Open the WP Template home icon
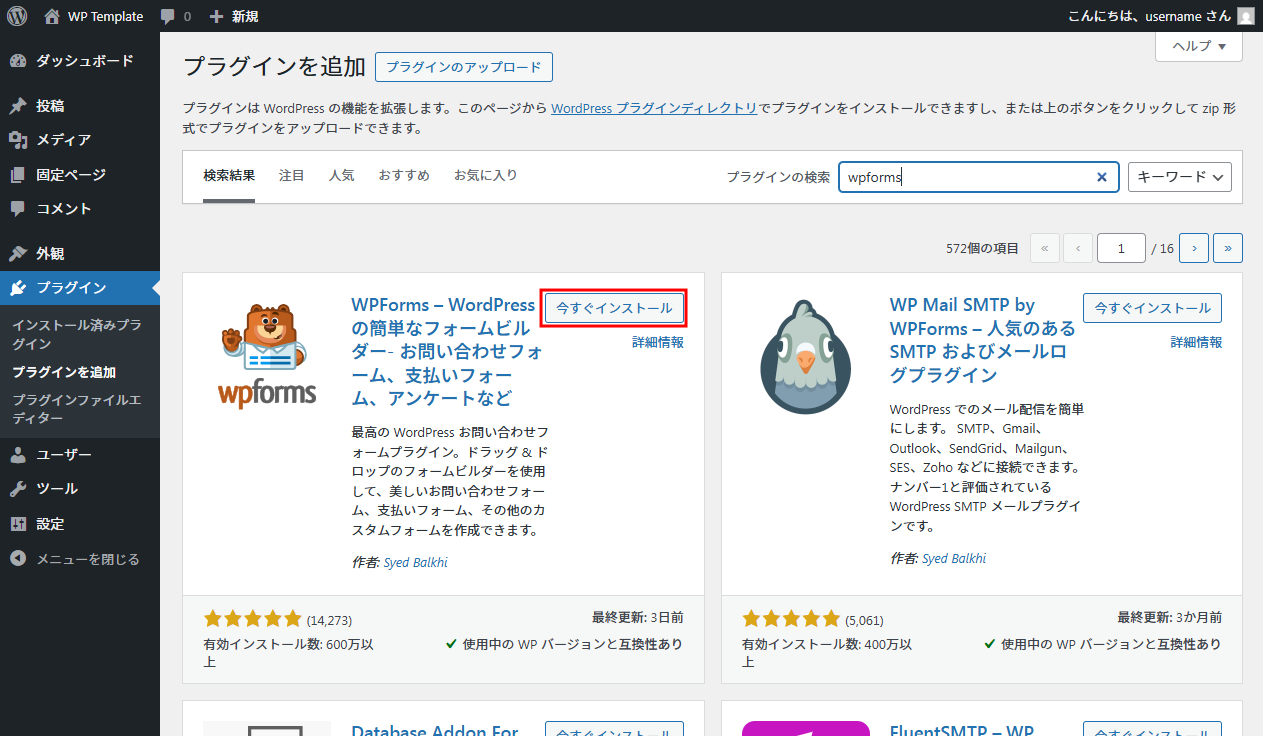This screenshot has height=736, width=1263. point(52,16)
